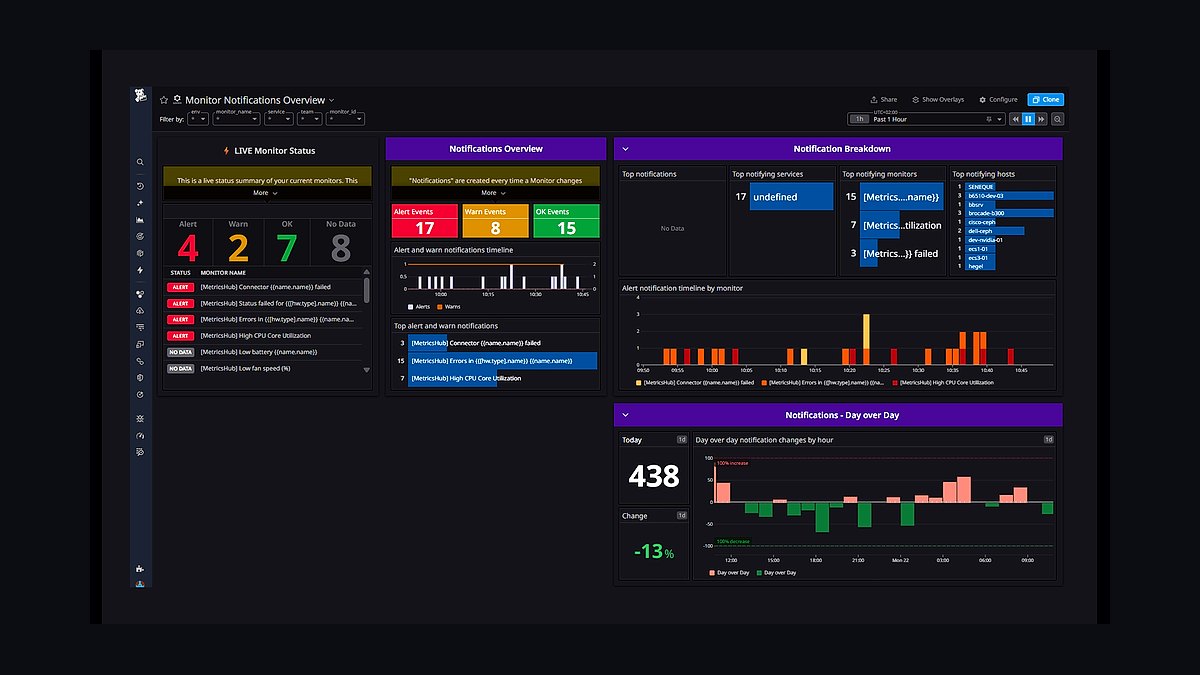Click the monitor list scrollbar thumb
The width and height of the screenshot is (1200, 675).
pos(366,290)
